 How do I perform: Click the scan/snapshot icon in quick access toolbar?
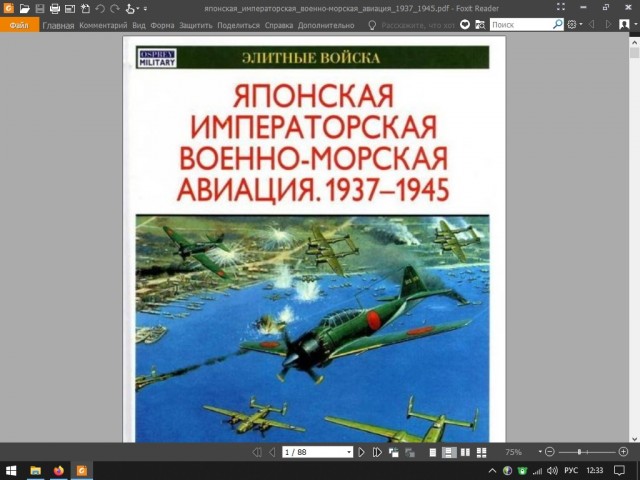coord(70,8)
